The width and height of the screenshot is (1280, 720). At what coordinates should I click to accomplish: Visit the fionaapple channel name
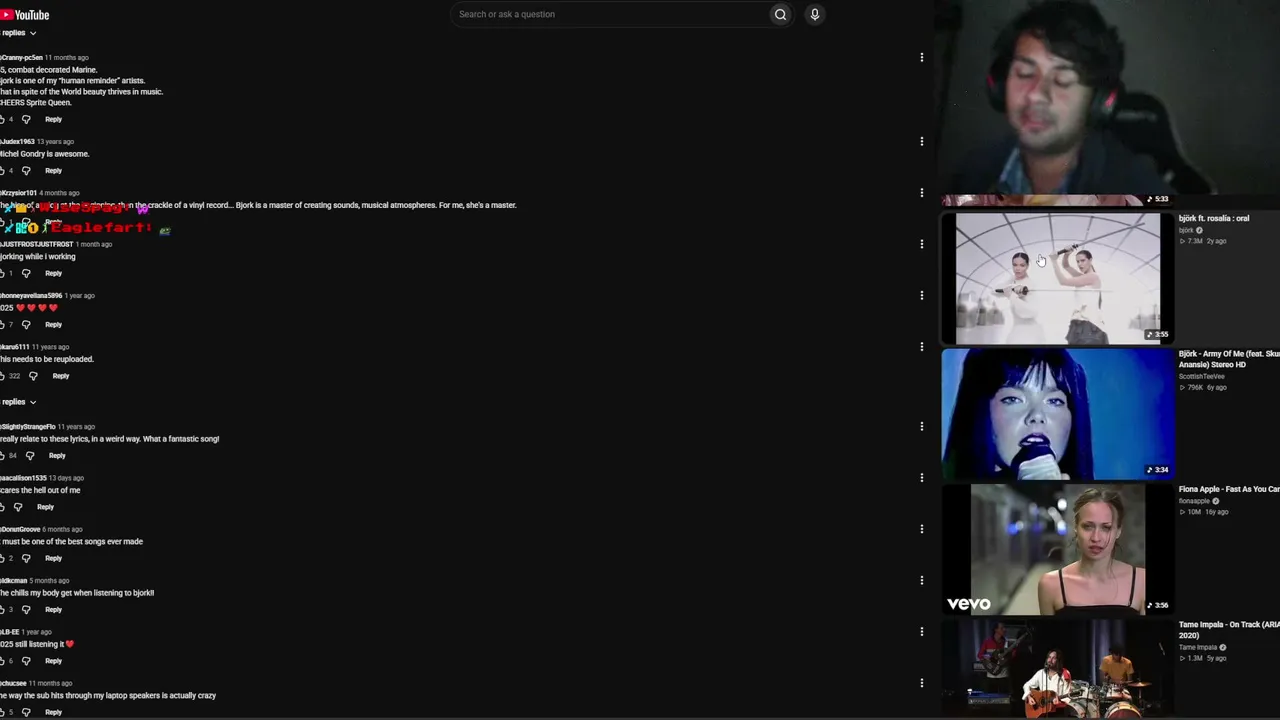click(x=1194, y=501)
